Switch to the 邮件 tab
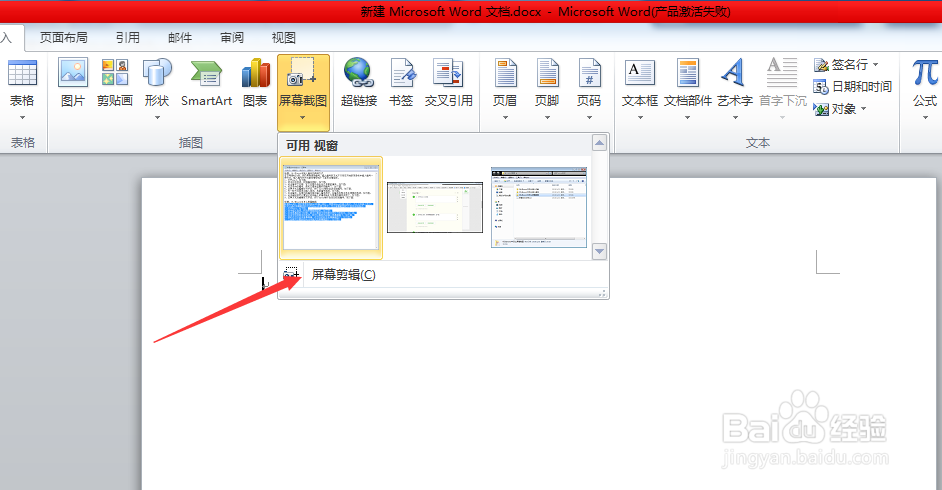This screenshot has width=942, height=490. point(180,38)
